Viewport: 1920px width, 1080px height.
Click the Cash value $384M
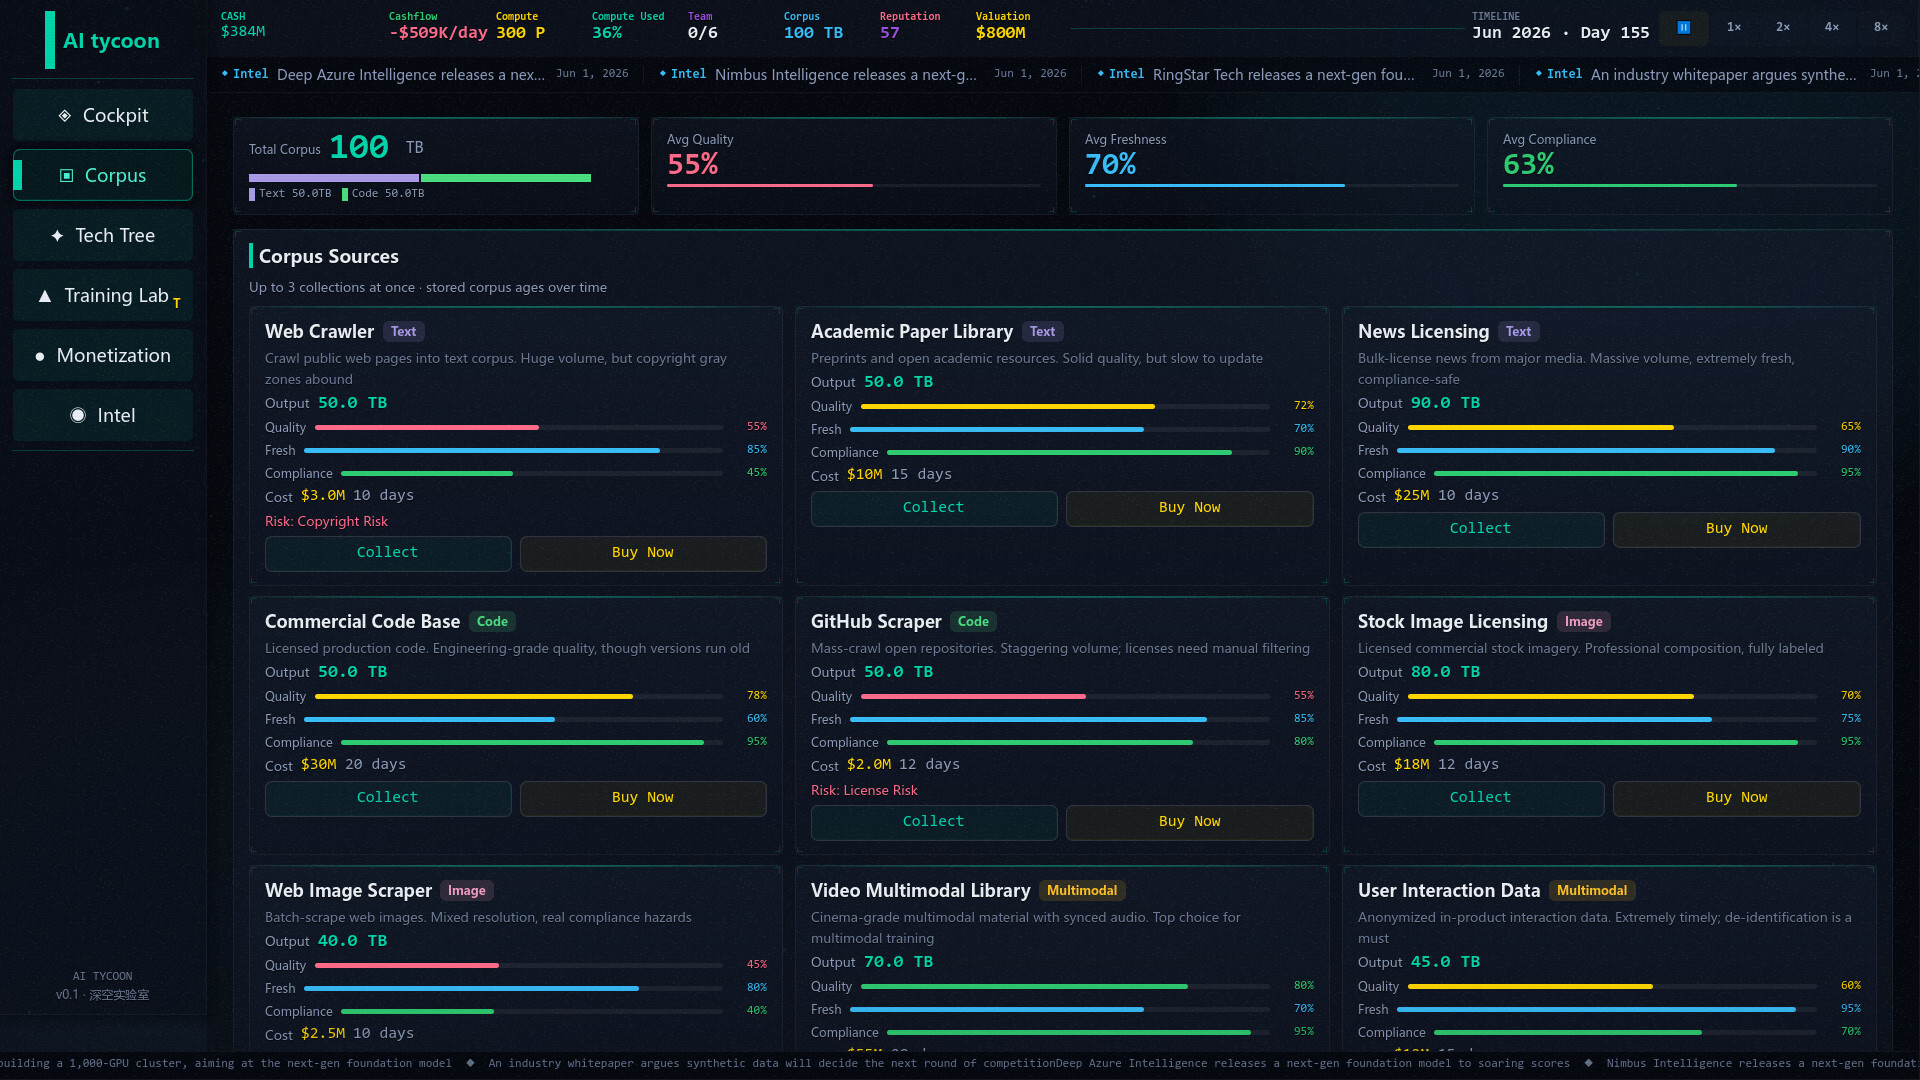coord(243,32)
